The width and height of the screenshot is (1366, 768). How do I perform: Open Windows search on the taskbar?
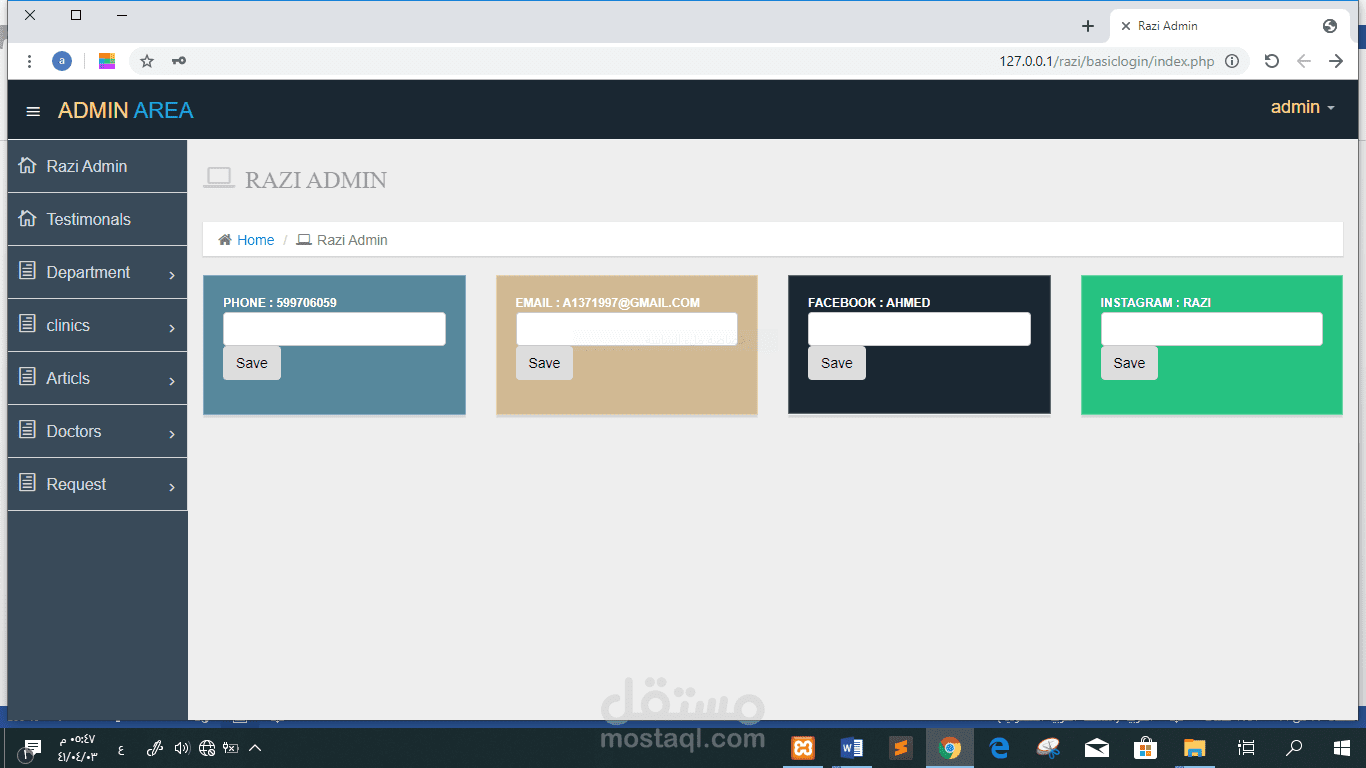(1295, 748)
